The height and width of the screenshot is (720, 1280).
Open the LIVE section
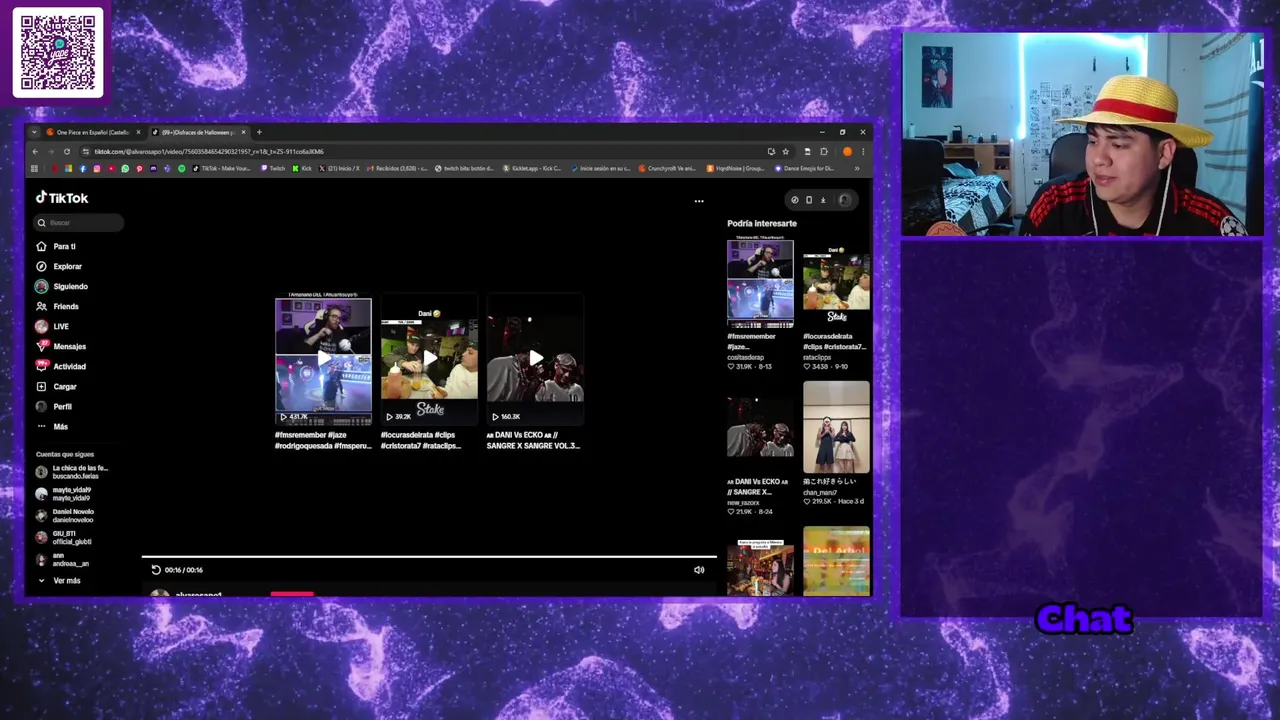(52, 326)
